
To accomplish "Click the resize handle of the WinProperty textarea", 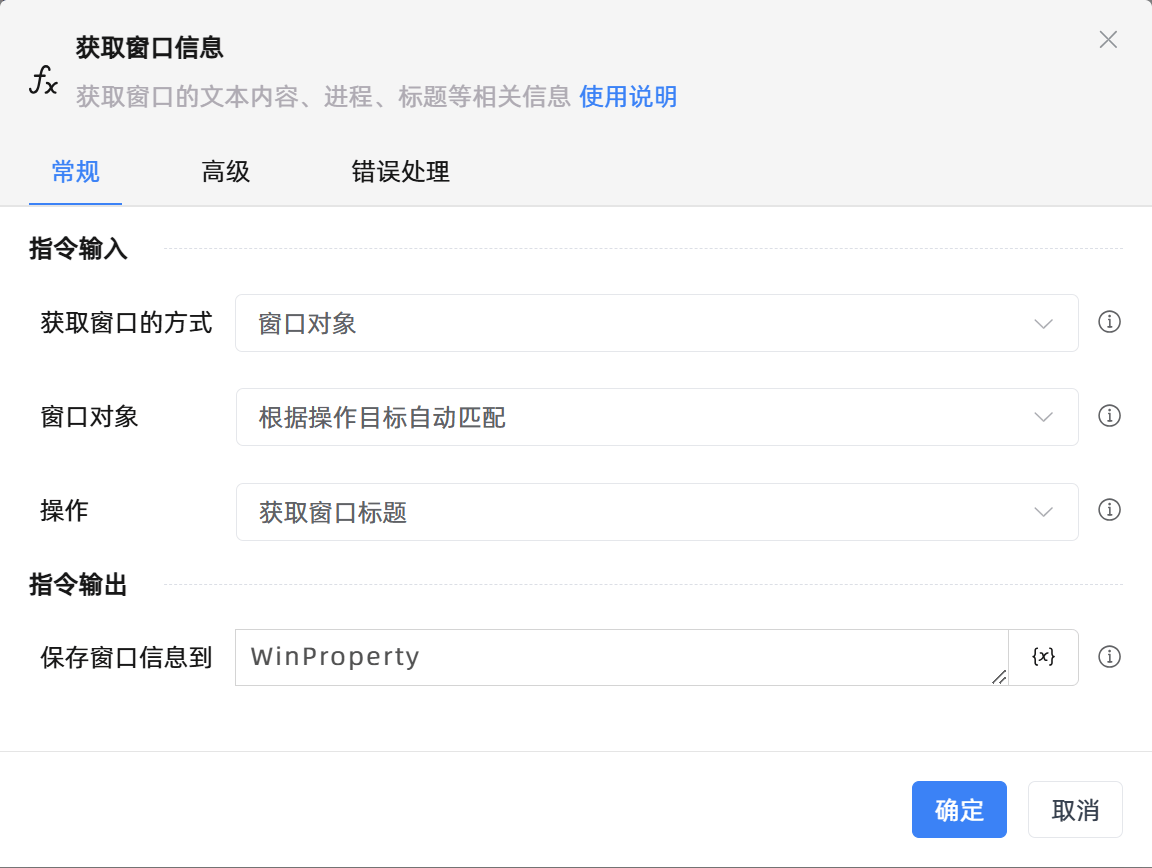I will click(999, 678).
